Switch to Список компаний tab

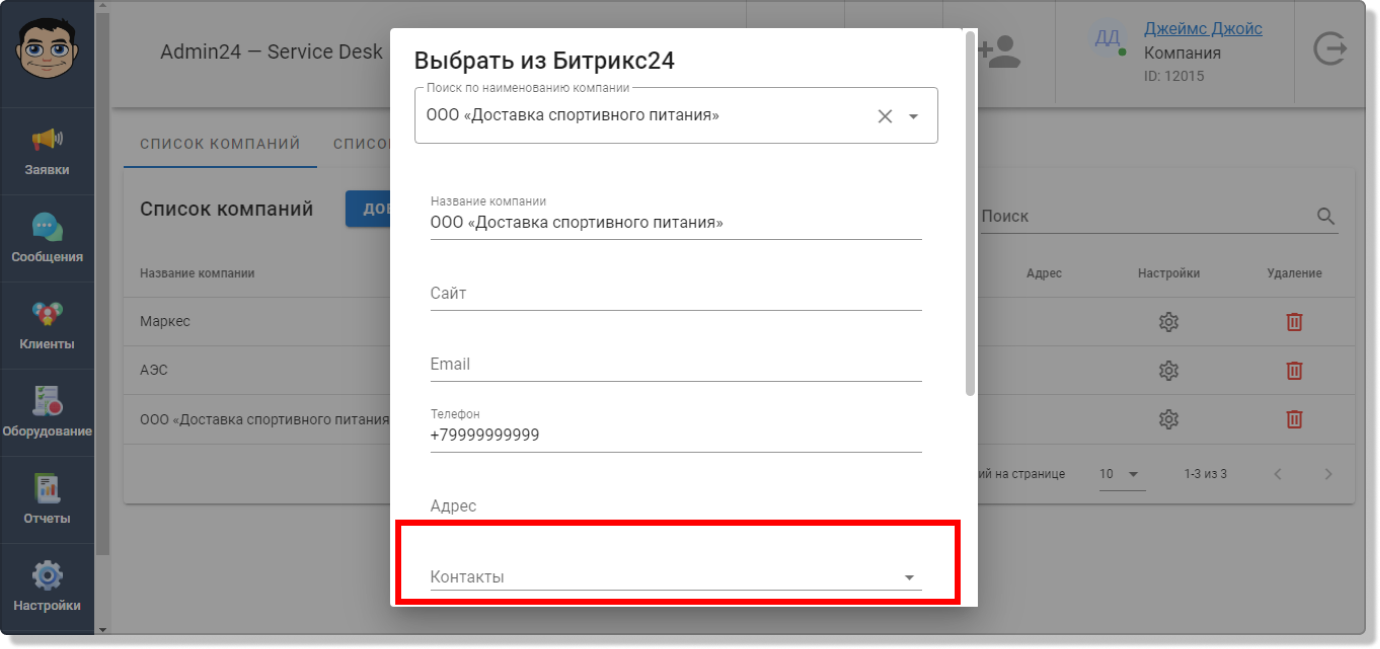[x=220, y=144]
